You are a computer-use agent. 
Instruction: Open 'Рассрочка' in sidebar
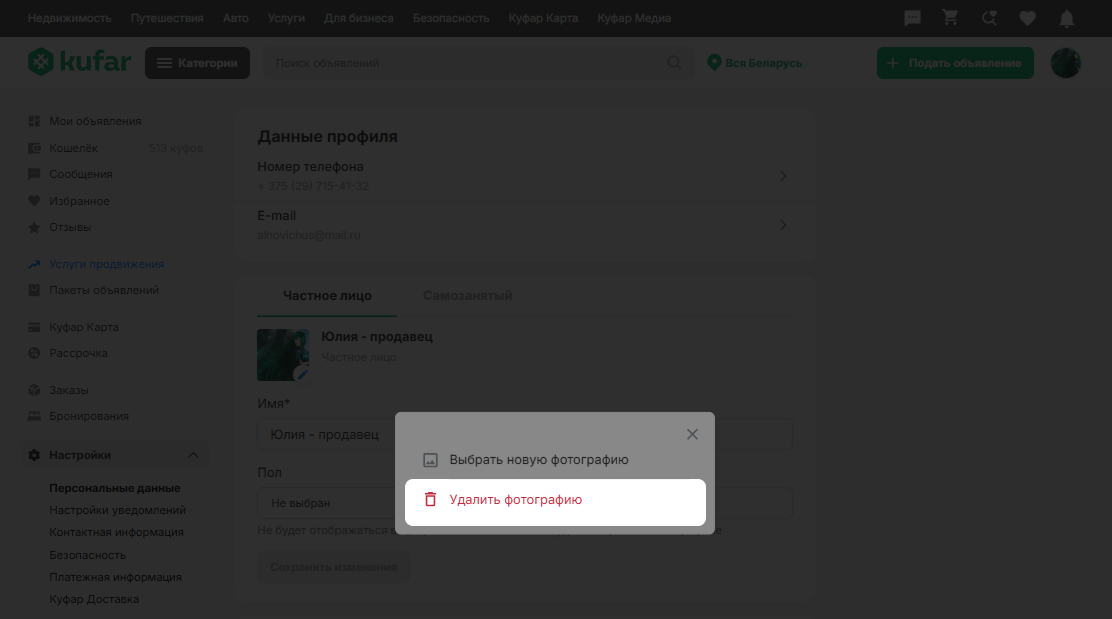78,353
